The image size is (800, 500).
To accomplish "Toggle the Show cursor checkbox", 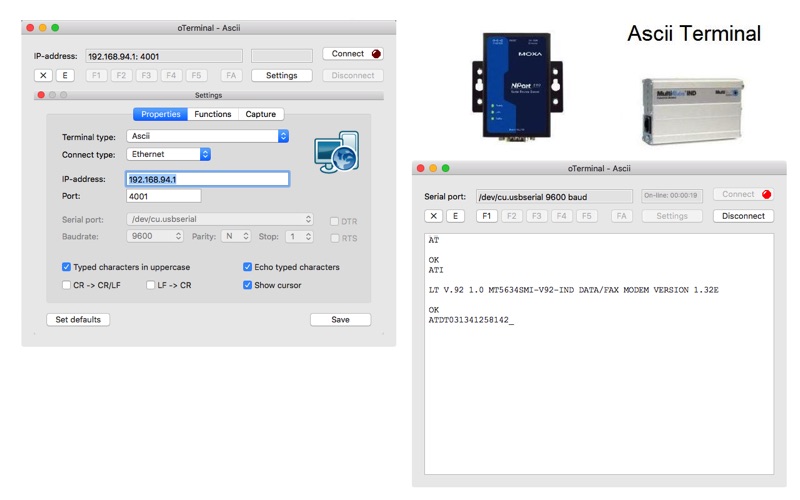I will (x=247, y=285).
